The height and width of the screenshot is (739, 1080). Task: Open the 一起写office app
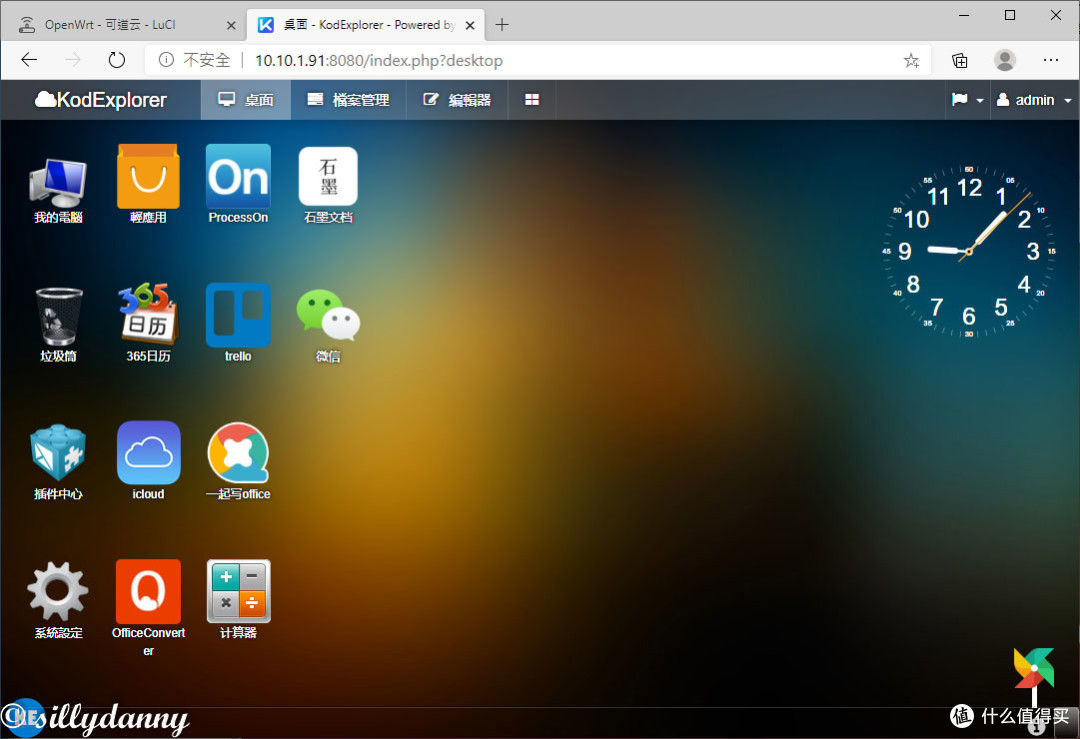238,454
